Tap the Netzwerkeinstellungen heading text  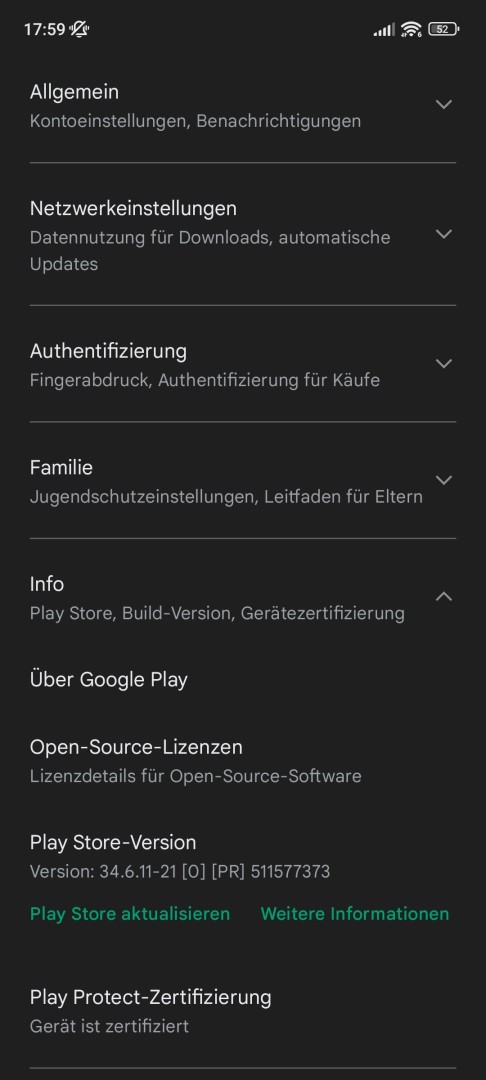(x=133, y=208)
